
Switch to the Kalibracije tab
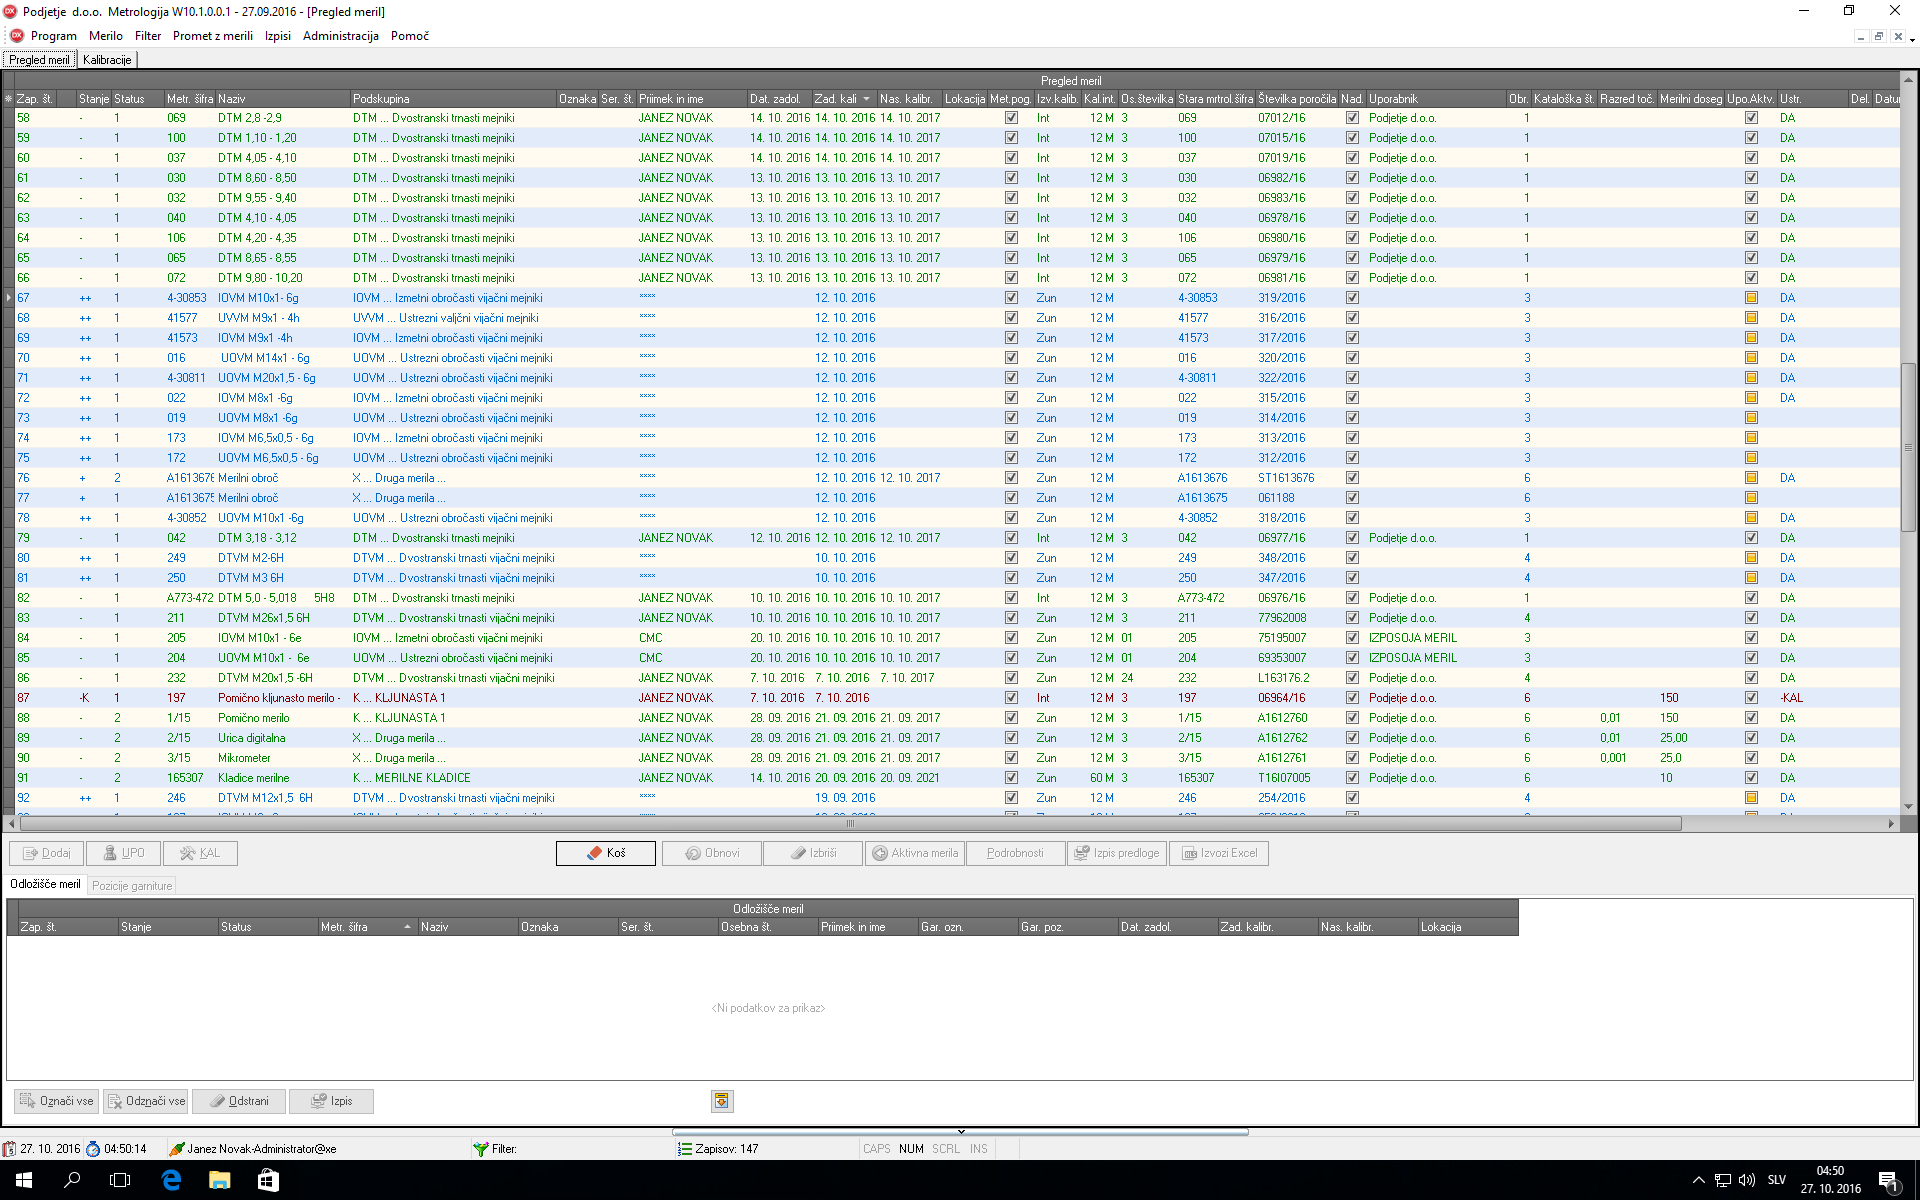107,60
